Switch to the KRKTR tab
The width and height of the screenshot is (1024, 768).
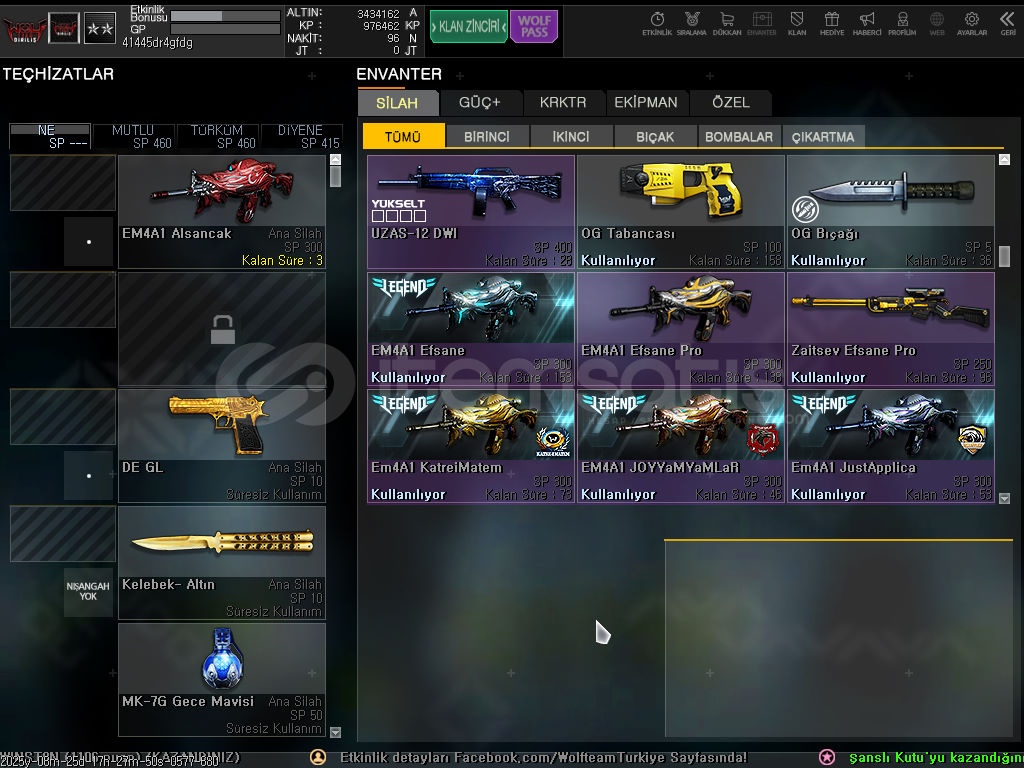tap(563, 103)
